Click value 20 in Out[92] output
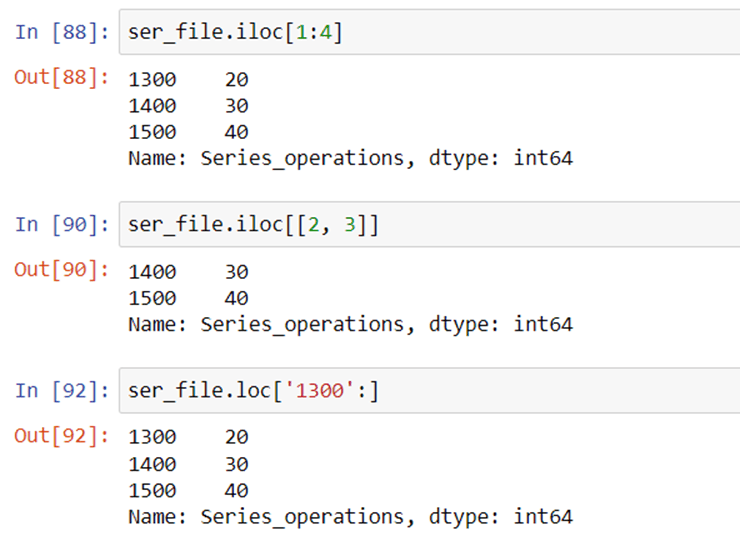Image resolution: width=740 pixels, height=541 pixels. pyautogui.click(x=236, y=437)
